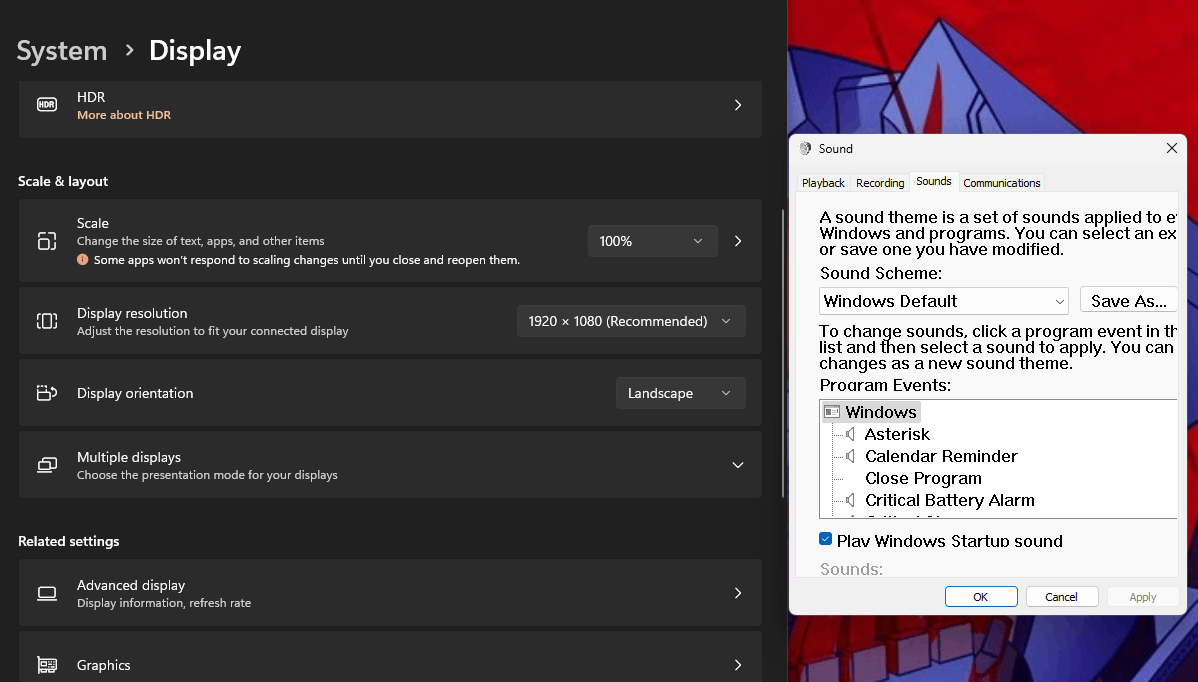Click the Sound dialog speaker icon in title bar

click(805, 148)
